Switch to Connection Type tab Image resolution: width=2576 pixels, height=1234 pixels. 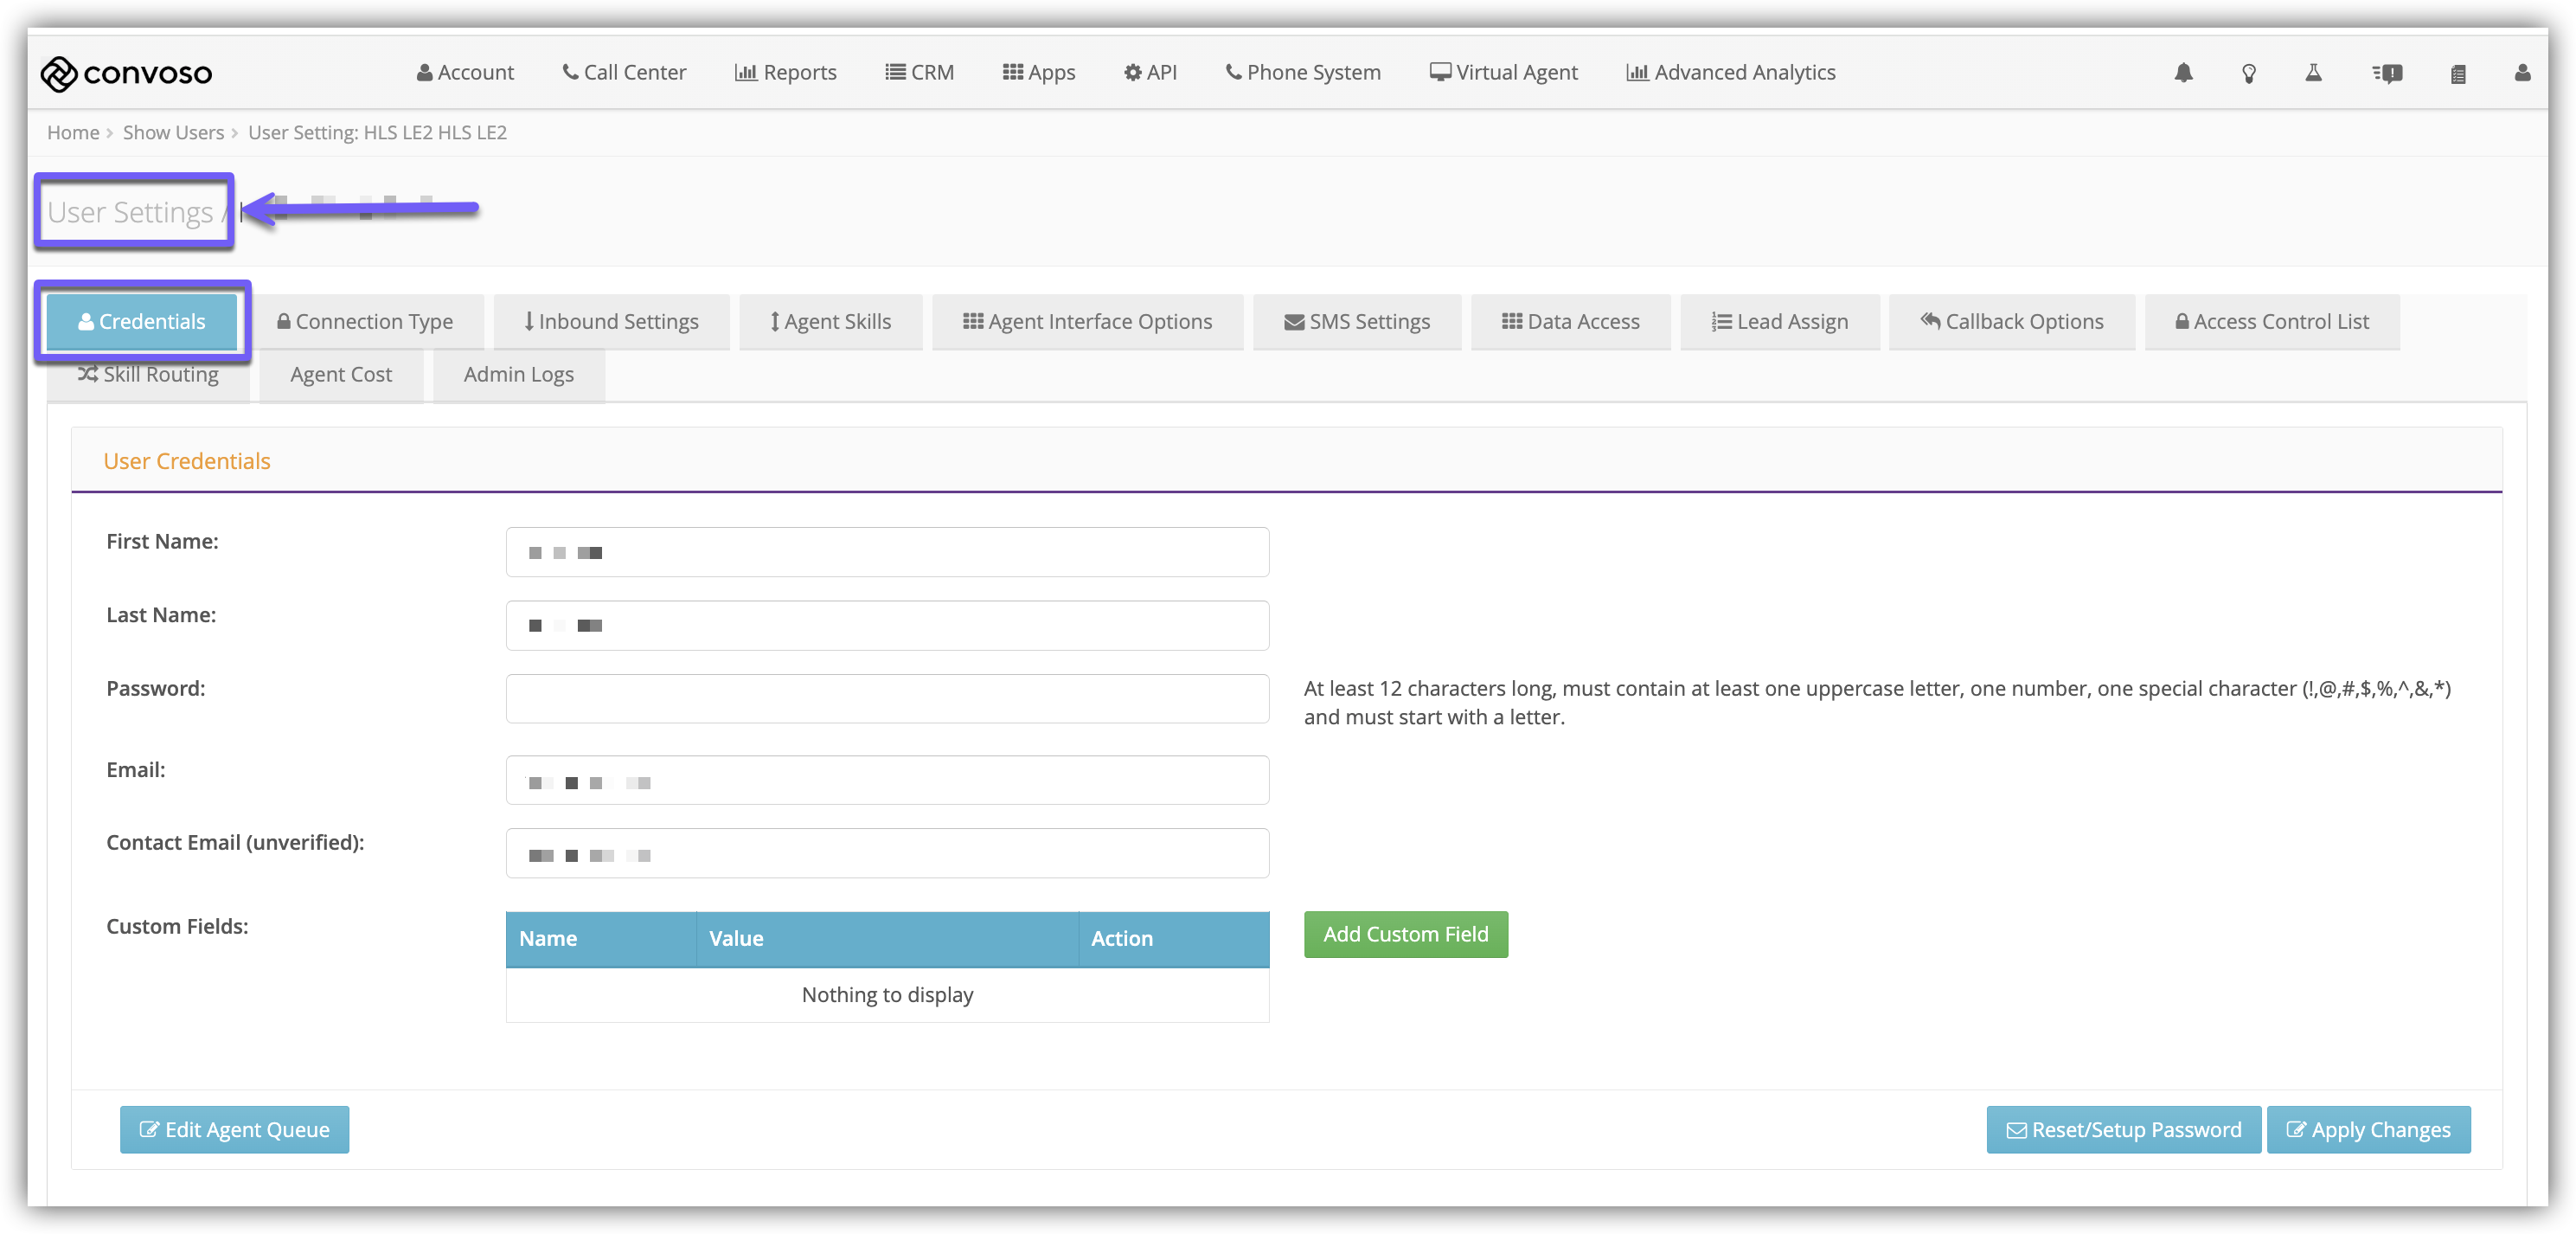coord(365,322)
